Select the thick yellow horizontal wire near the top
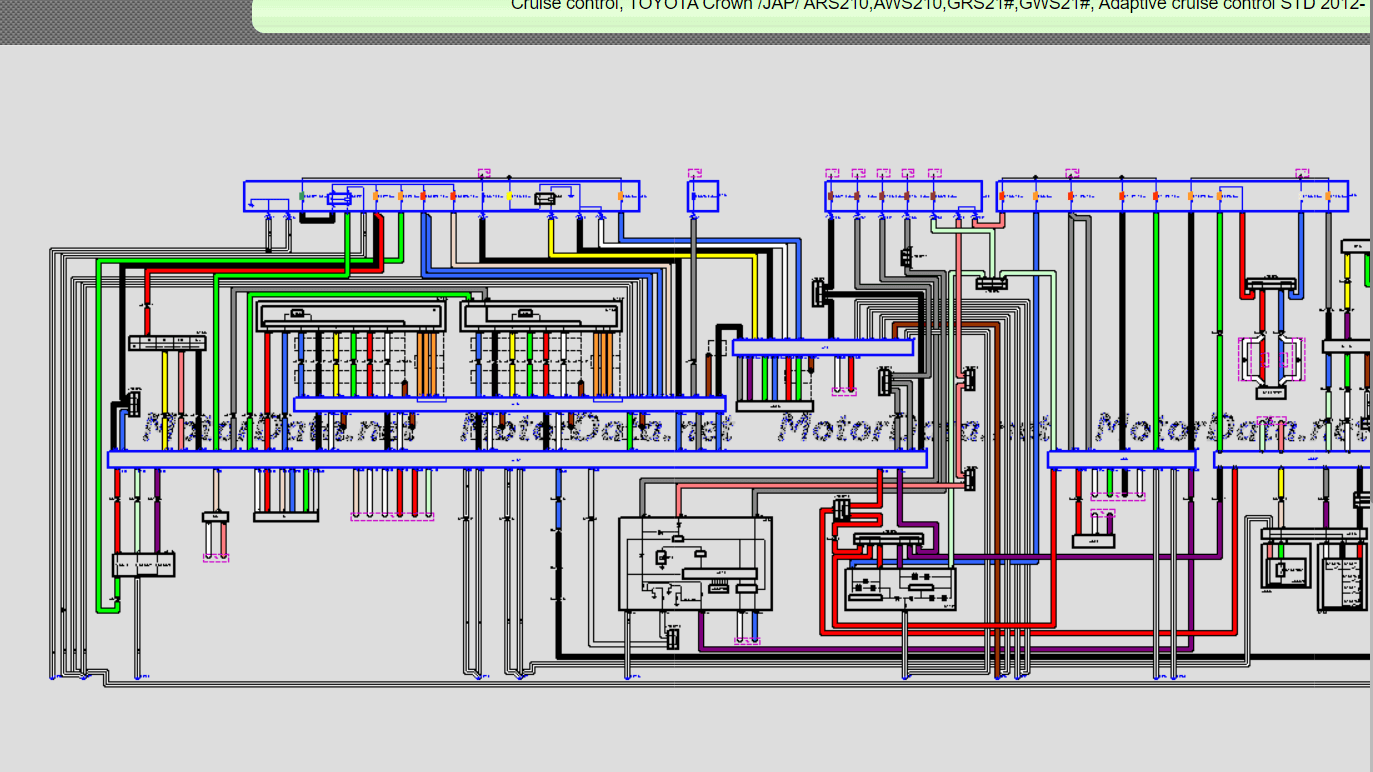Image resolution: width=1373 pixels, height=772 pixels. coord(650,255)
